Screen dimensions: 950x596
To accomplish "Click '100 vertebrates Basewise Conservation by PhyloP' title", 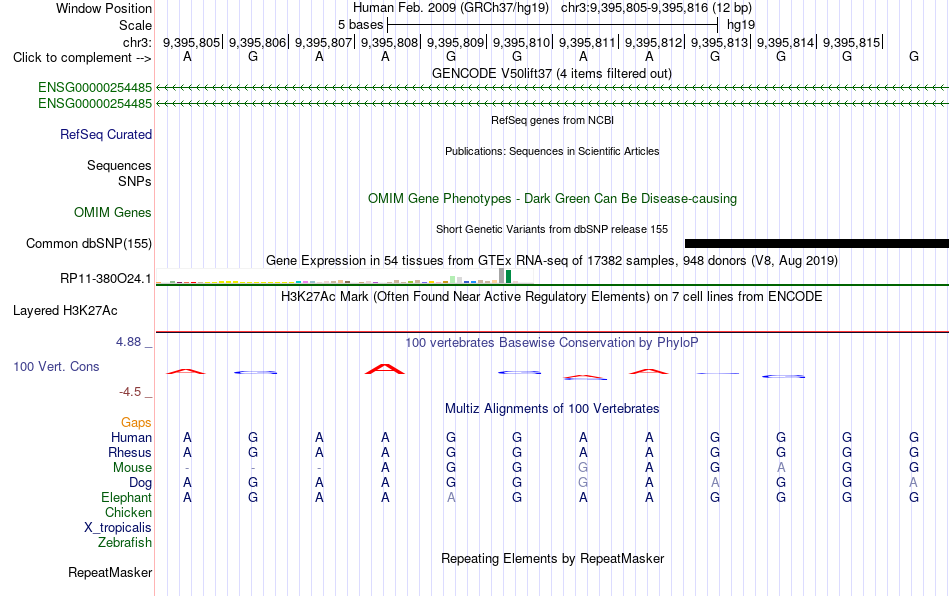I will 552,342.
